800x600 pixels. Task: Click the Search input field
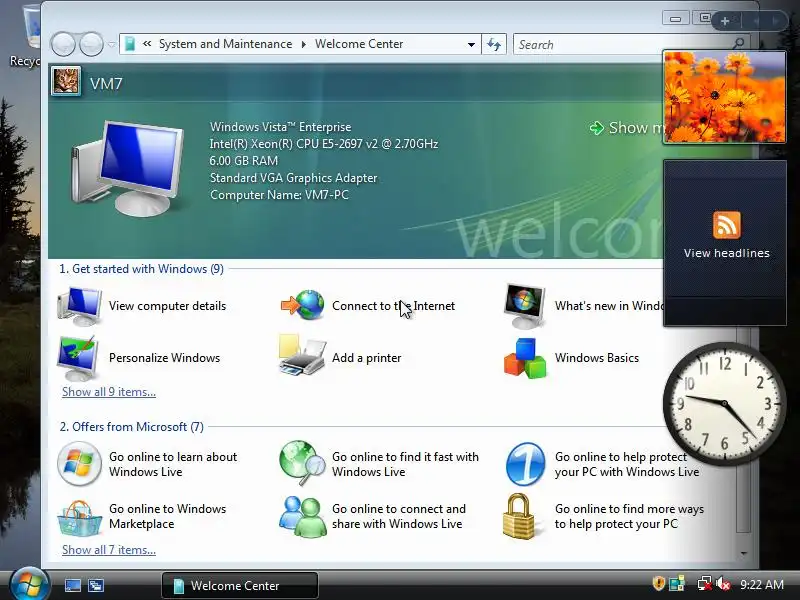click(x=622, y=44)
